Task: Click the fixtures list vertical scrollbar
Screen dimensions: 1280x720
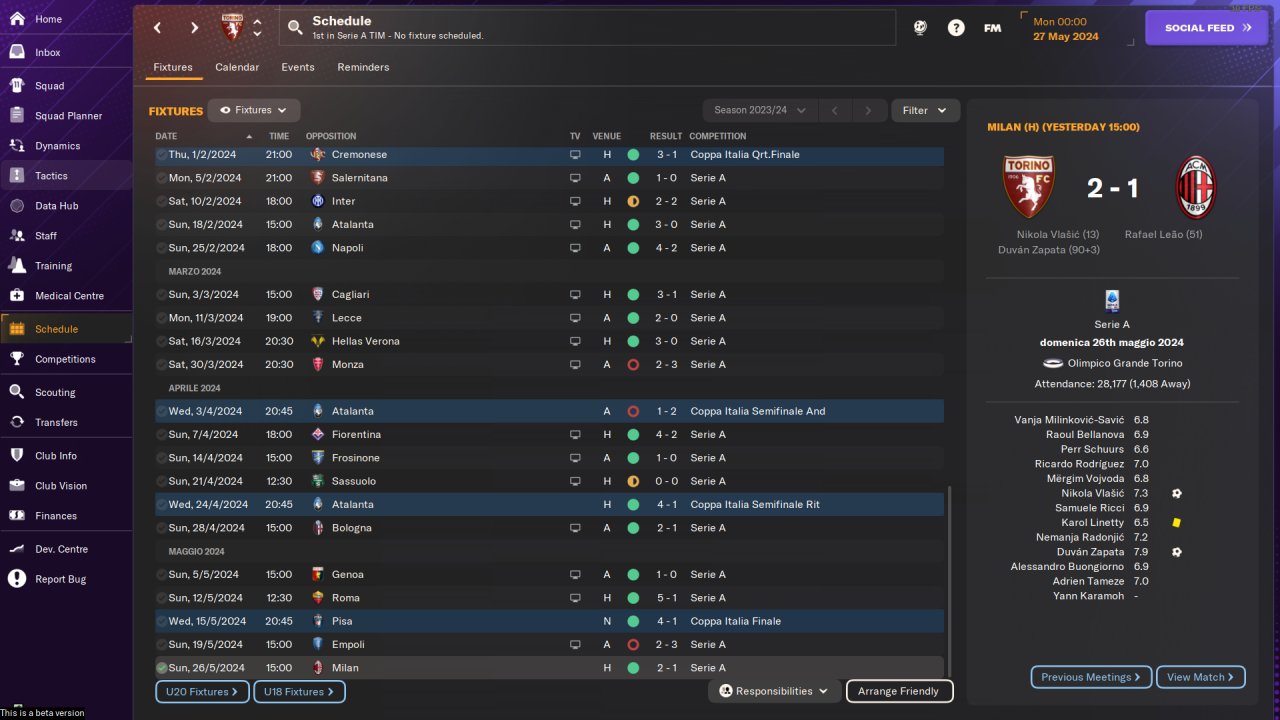Action: [949, 582]
